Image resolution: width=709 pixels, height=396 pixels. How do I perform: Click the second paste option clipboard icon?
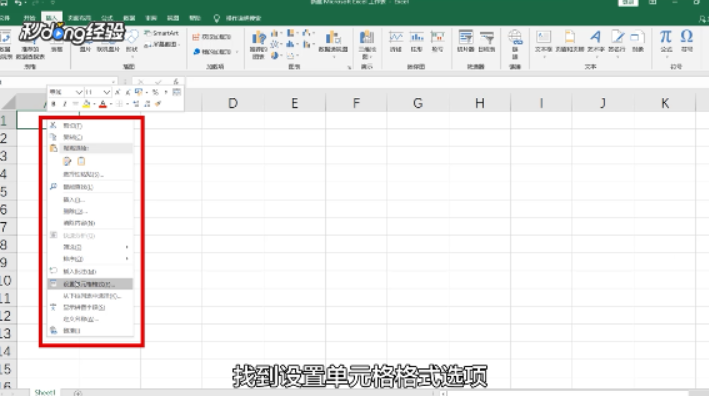point(81,161)
